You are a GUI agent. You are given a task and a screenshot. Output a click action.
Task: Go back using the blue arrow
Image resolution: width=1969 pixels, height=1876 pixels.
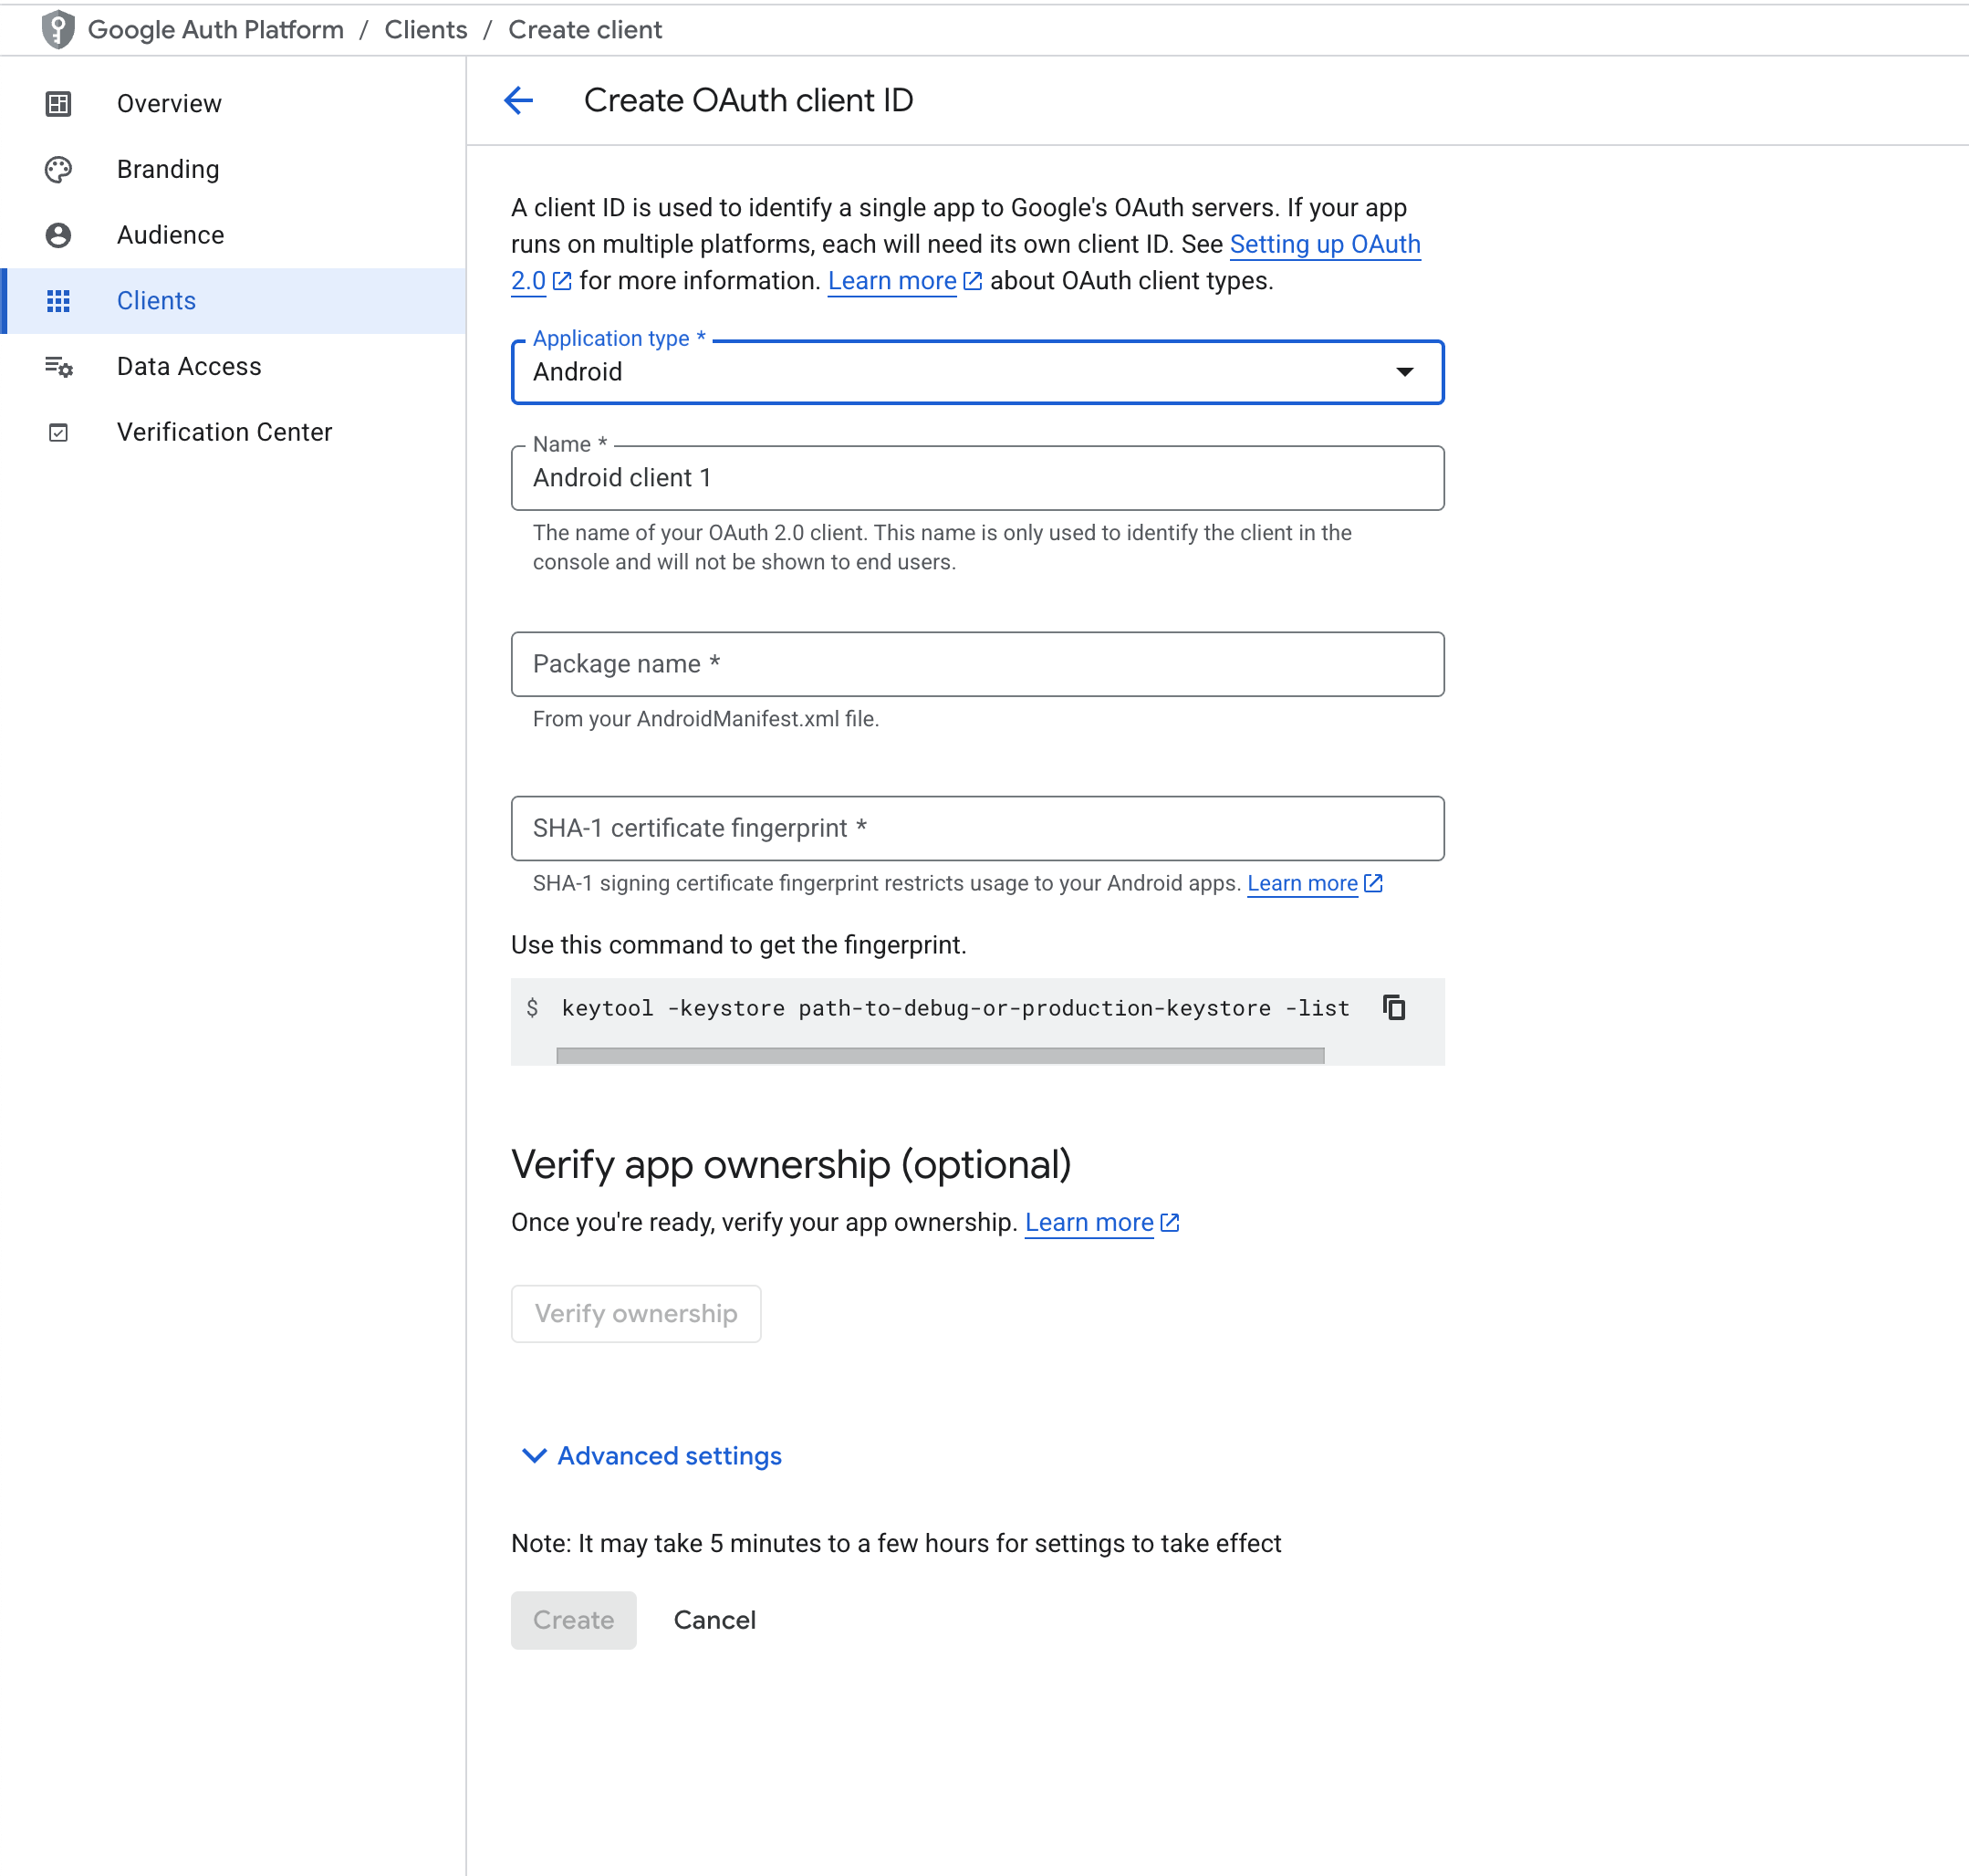[x=518, y=101]
